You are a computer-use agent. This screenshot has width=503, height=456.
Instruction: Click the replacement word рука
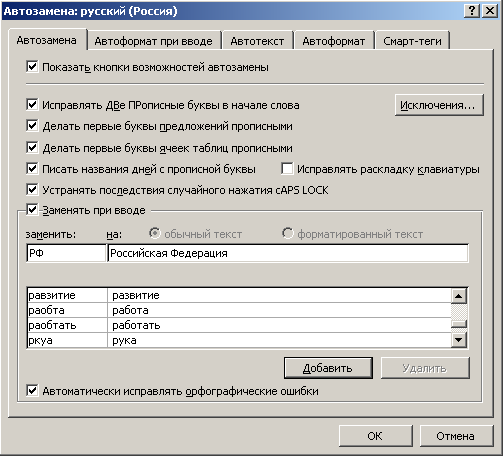pos(124,340)
